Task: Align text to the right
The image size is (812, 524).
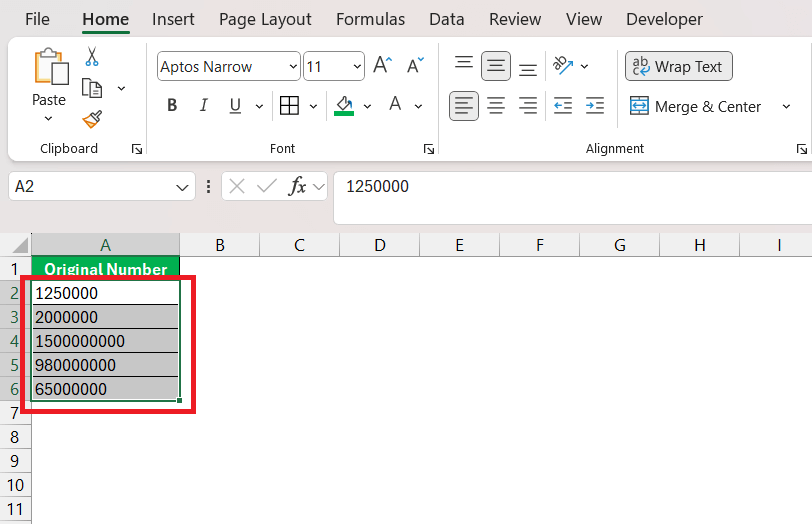Action: [x=528, y=106]
